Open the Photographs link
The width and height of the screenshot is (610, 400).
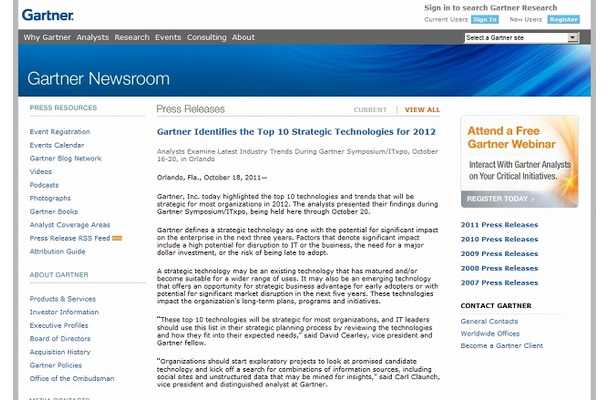[50, 198]
